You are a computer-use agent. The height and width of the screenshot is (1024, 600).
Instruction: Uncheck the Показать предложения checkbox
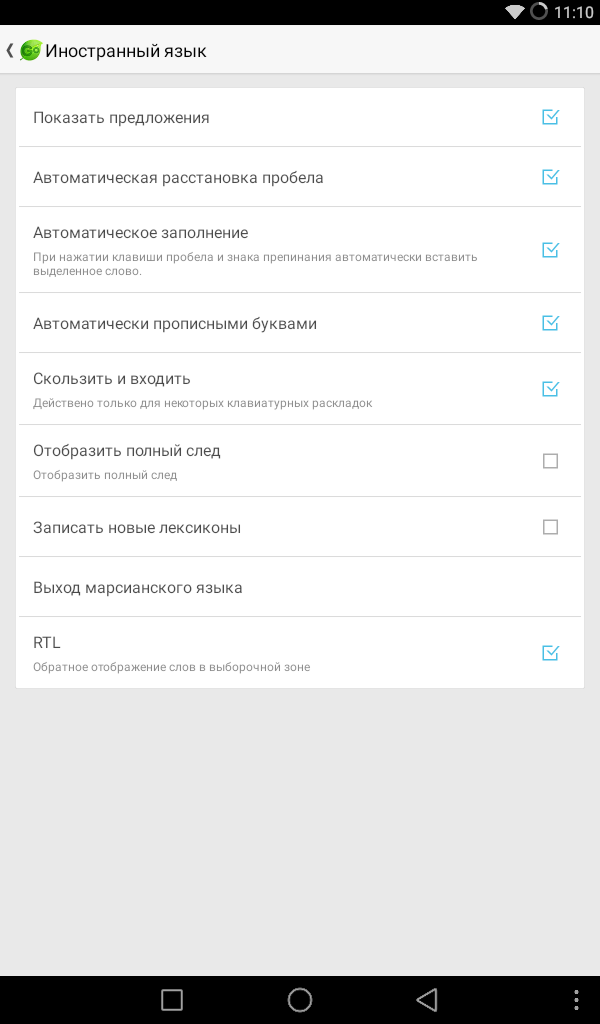pyautogui.click(x=550, y=117)
